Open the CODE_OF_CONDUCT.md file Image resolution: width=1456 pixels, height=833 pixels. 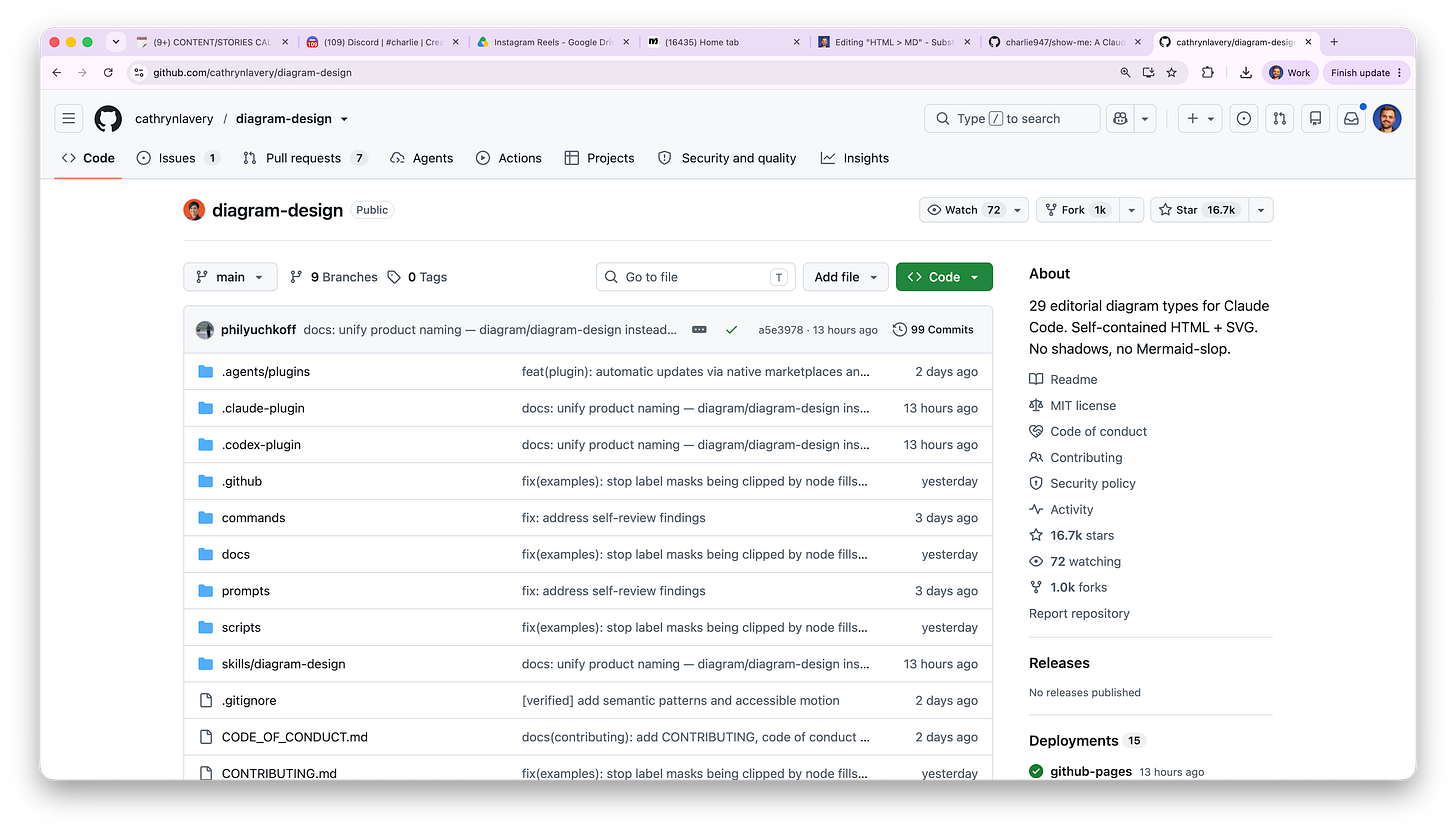(x=295, y=737)
